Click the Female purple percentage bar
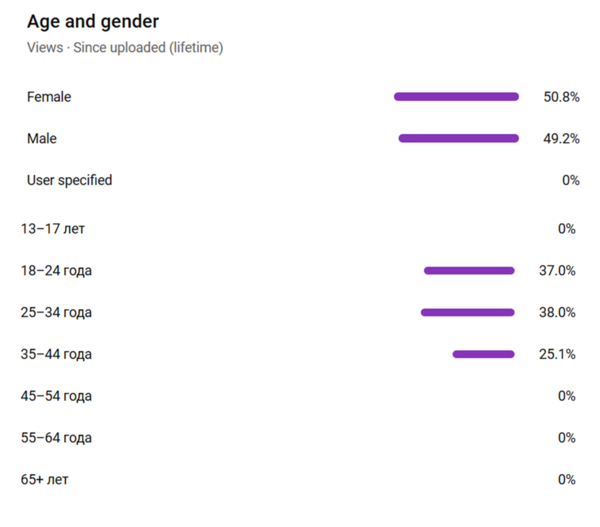600x527 pixels. [456, 97]
